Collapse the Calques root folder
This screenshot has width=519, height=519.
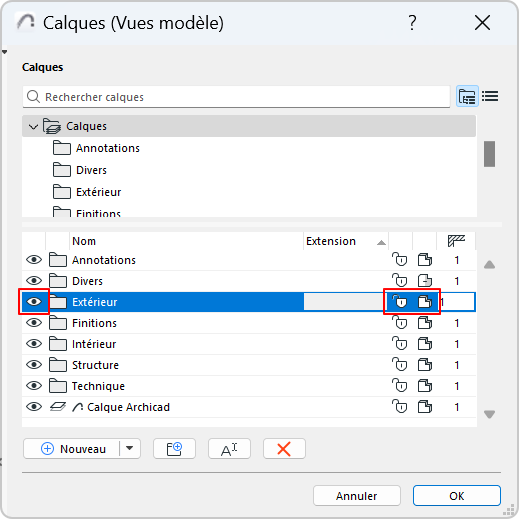[x=33, y=126]
